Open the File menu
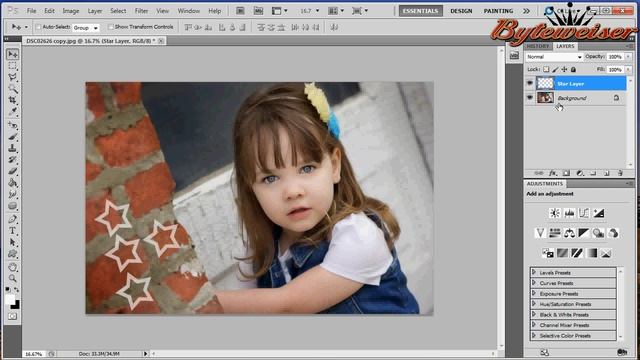 pyautogui.click(x=31, y=11)
